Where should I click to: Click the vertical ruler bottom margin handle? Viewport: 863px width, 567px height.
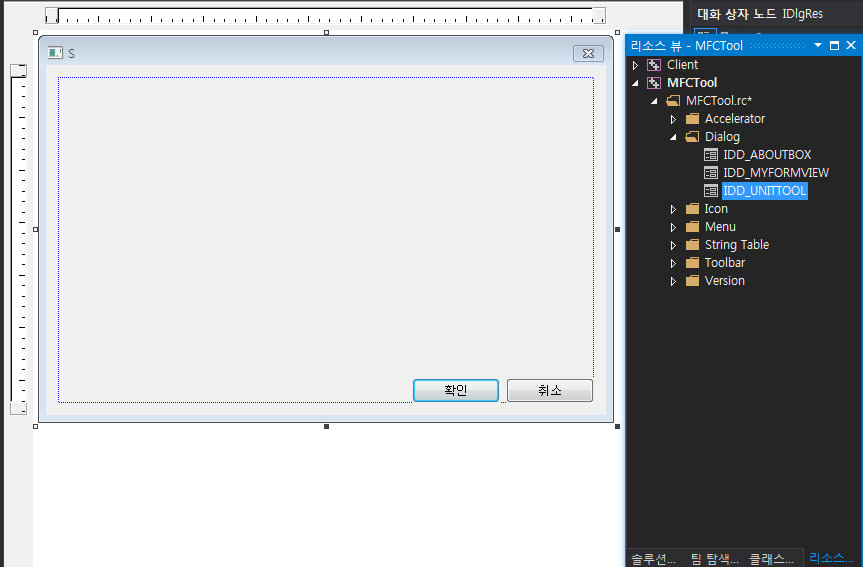click(18, 408)
